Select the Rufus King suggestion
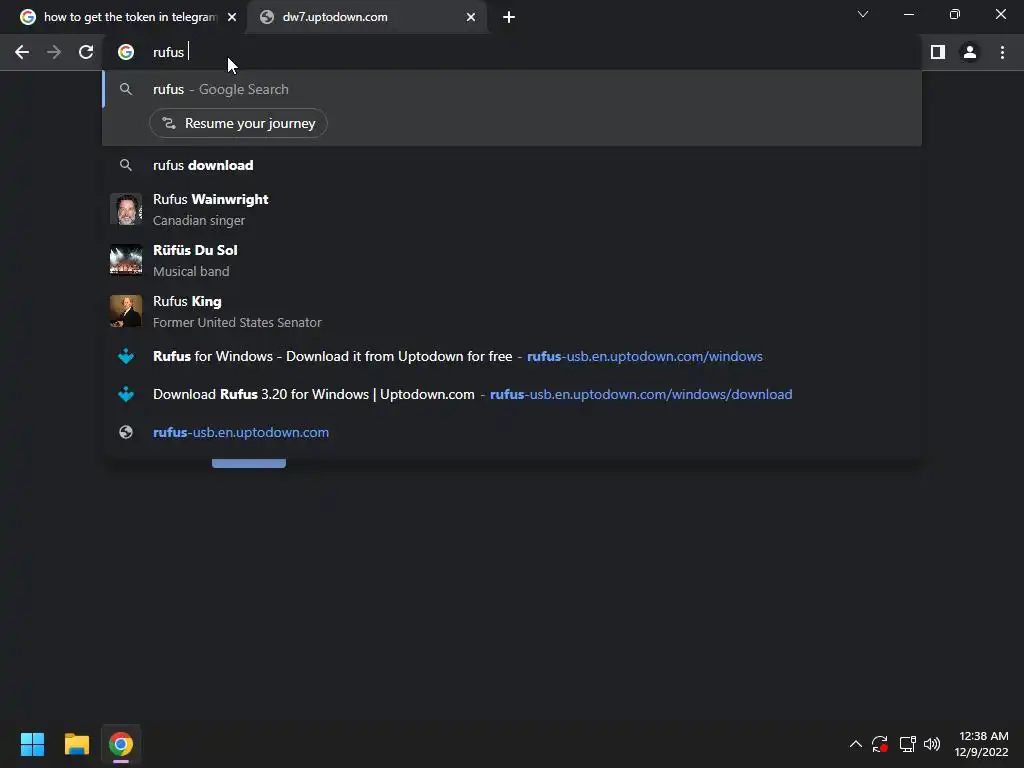The height and width of the screenshot is (768, 1024). tap(512, 312)
